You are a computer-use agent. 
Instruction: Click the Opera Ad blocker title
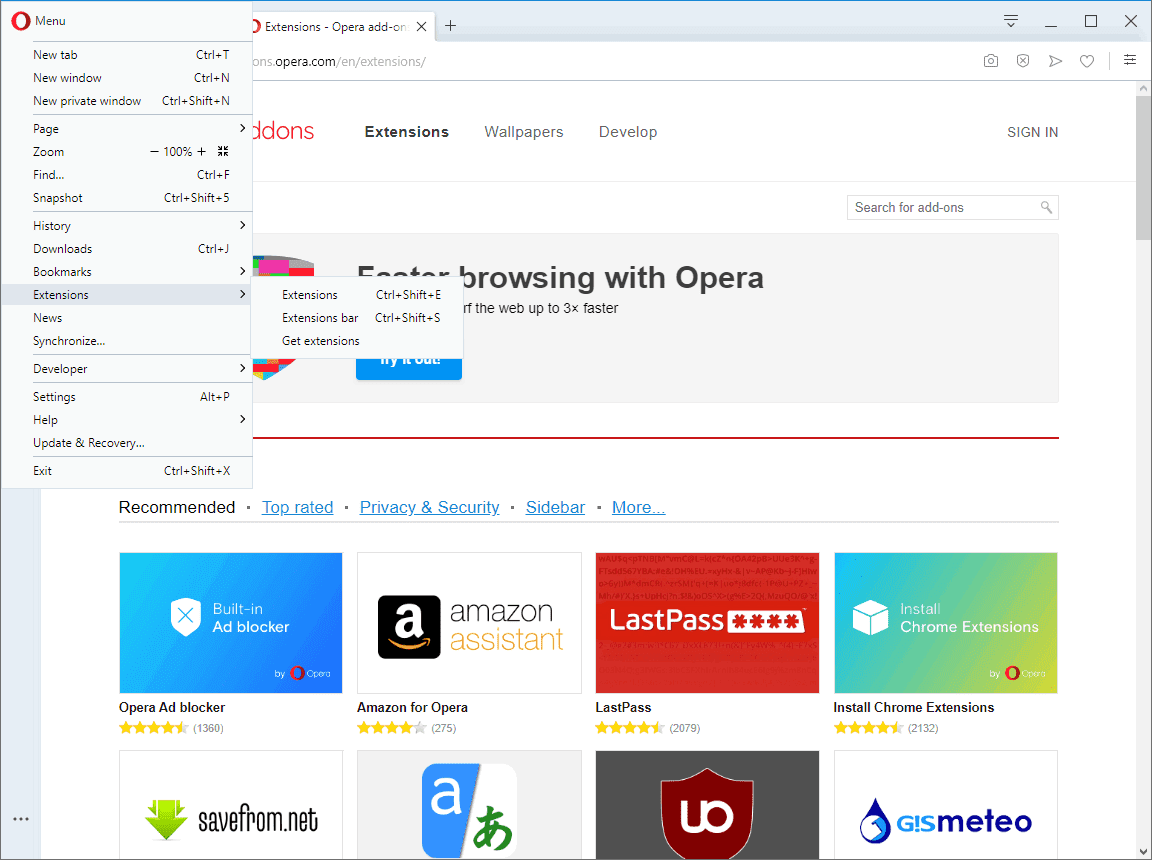pos(172,707)
